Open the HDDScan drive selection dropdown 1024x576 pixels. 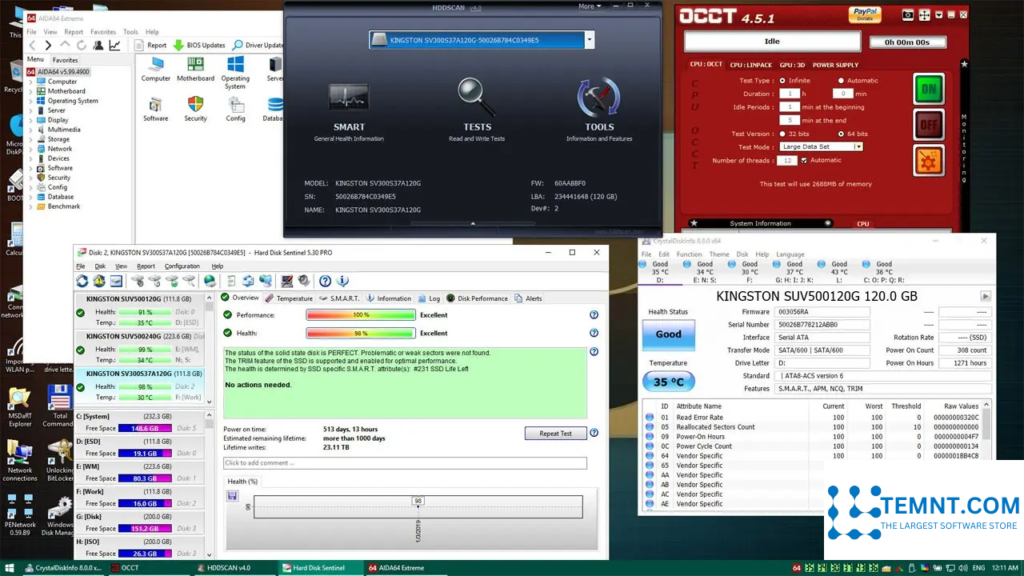click(x=589, y=40)
